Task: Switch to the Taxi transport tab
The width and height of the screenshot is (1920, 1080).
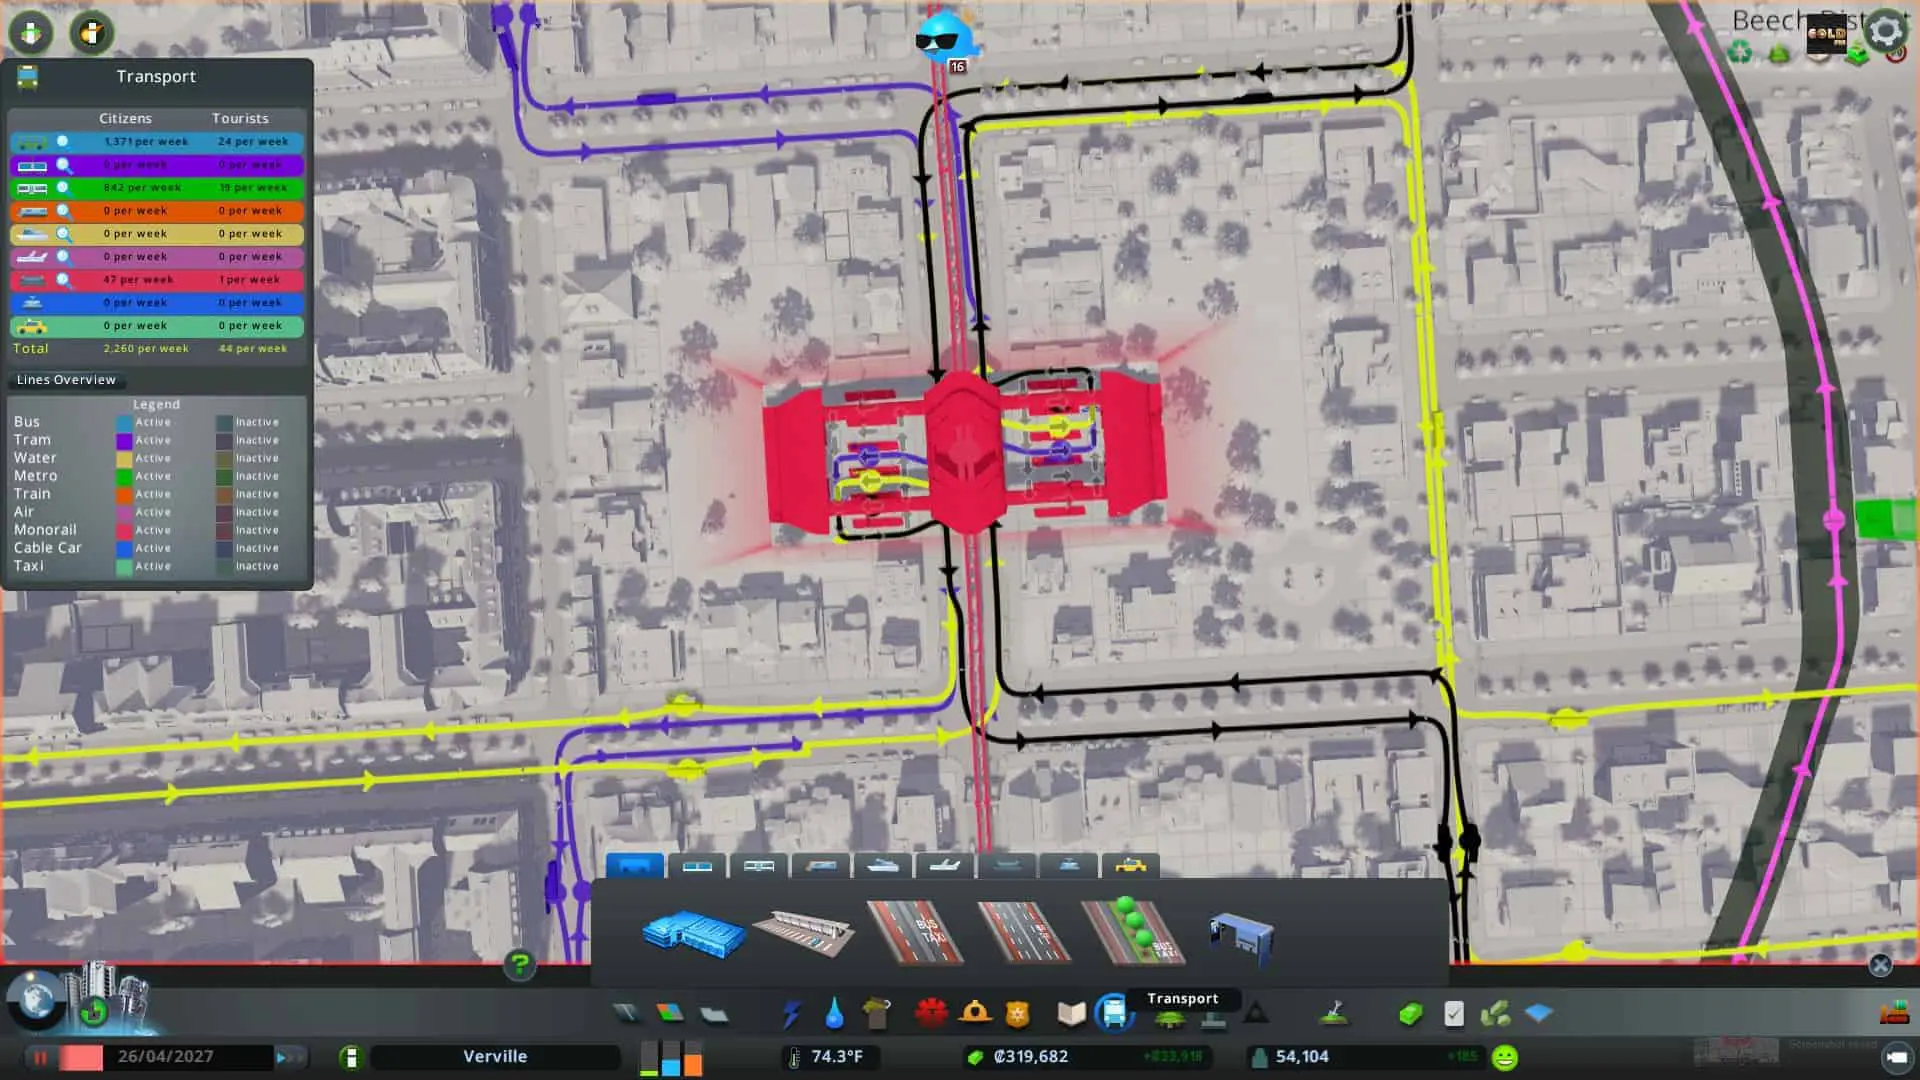Action: click(1131, 866)
